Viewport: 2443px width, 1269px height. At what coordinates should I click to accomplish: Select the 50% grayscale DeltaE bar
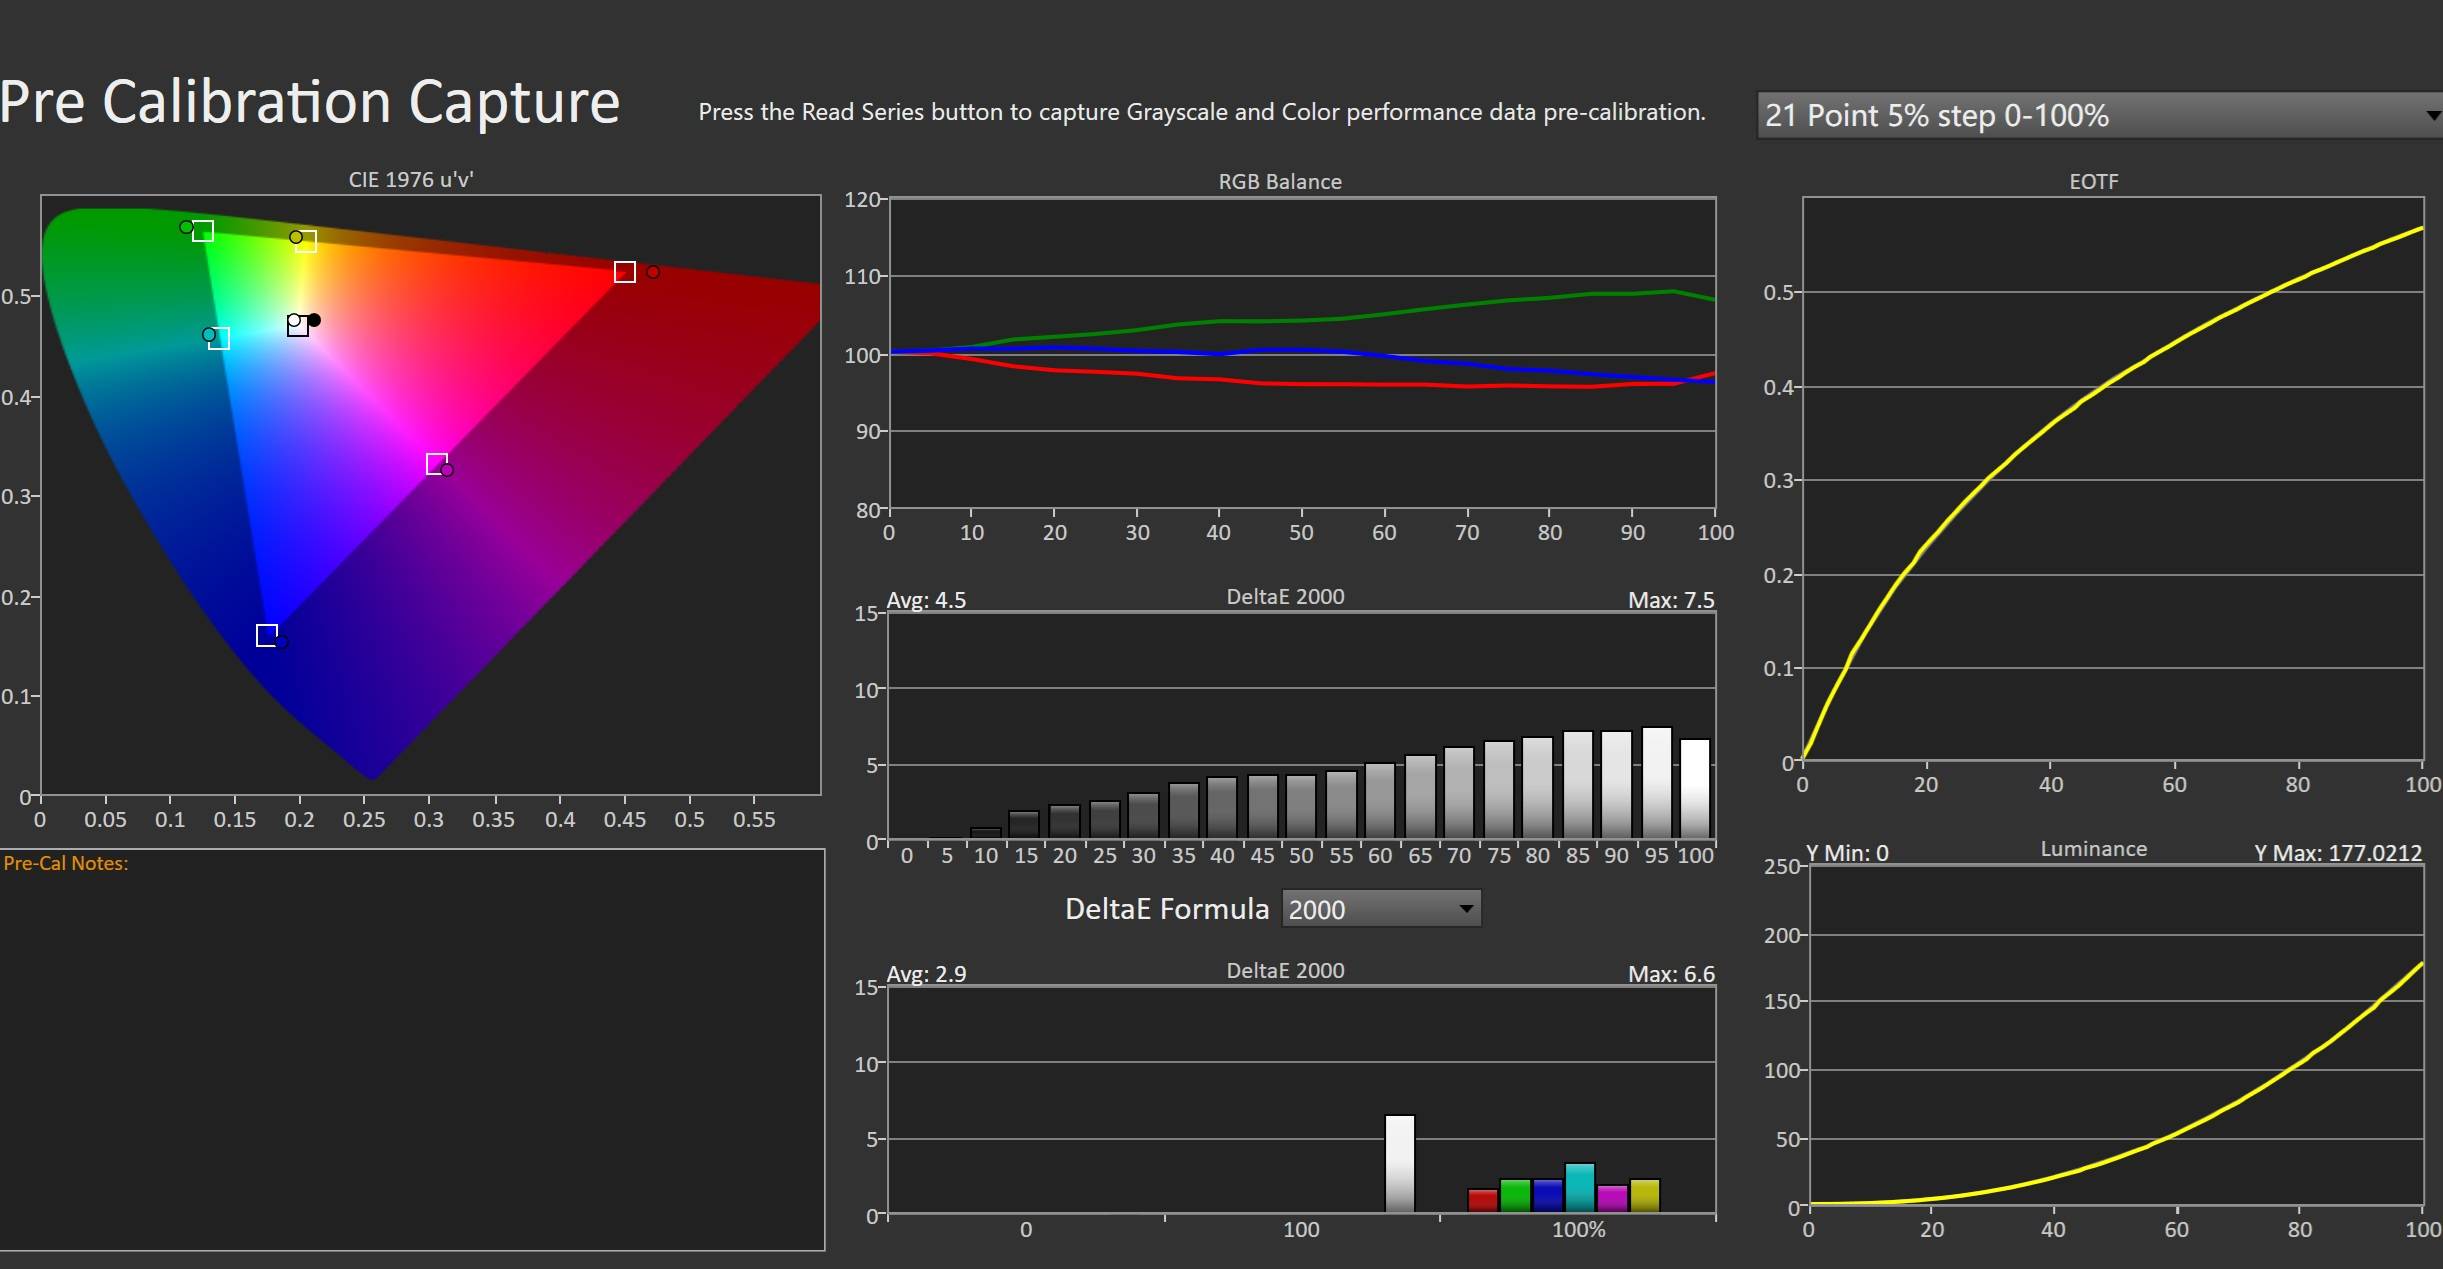coord(1301,806)
